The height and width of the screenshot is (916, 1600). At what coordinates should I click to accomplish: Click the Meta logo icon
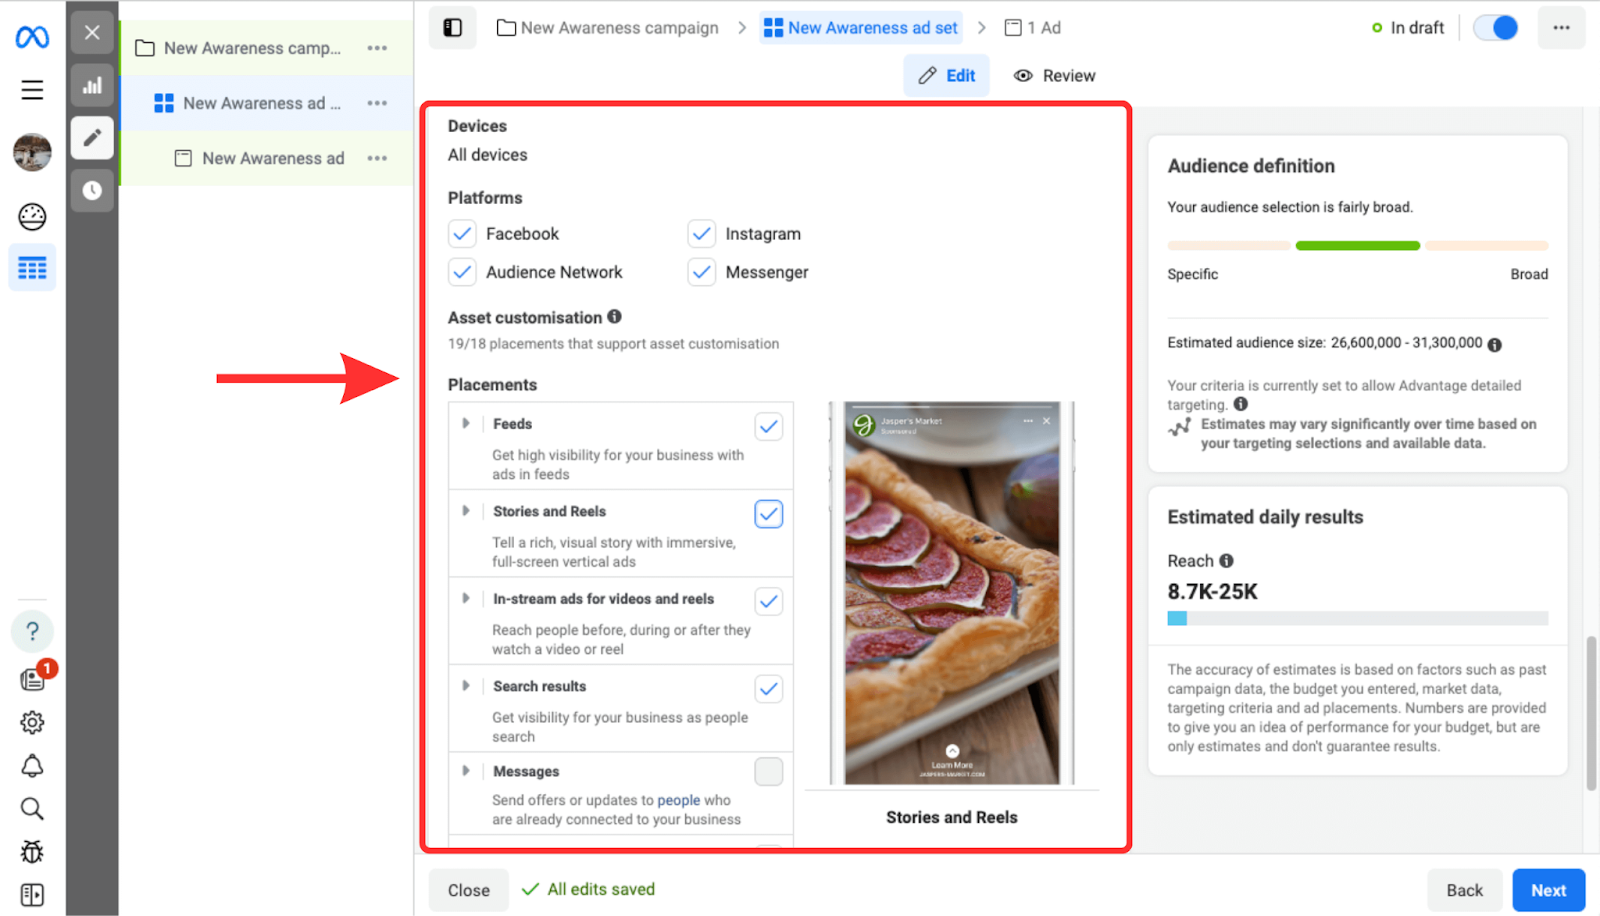32,37
